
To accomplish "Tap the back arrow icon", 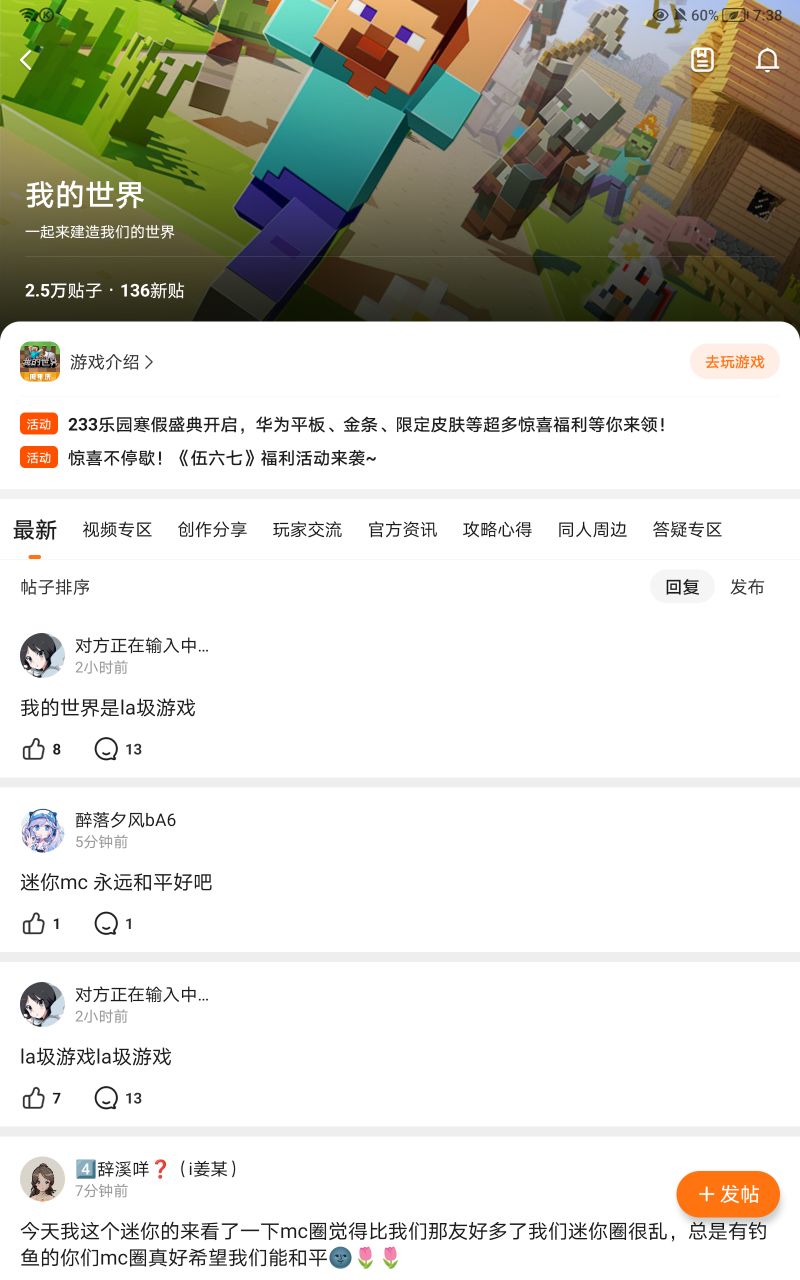I will pos(26,60).
